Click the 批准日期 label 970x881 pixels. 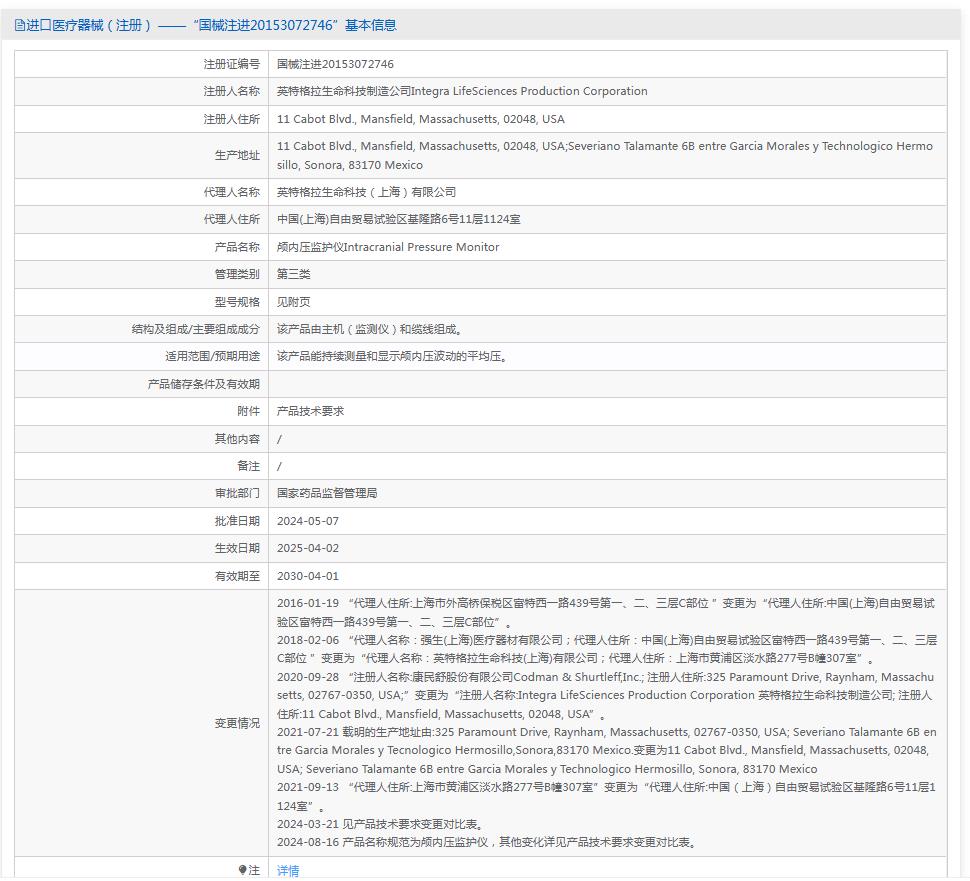coord(238,521)
